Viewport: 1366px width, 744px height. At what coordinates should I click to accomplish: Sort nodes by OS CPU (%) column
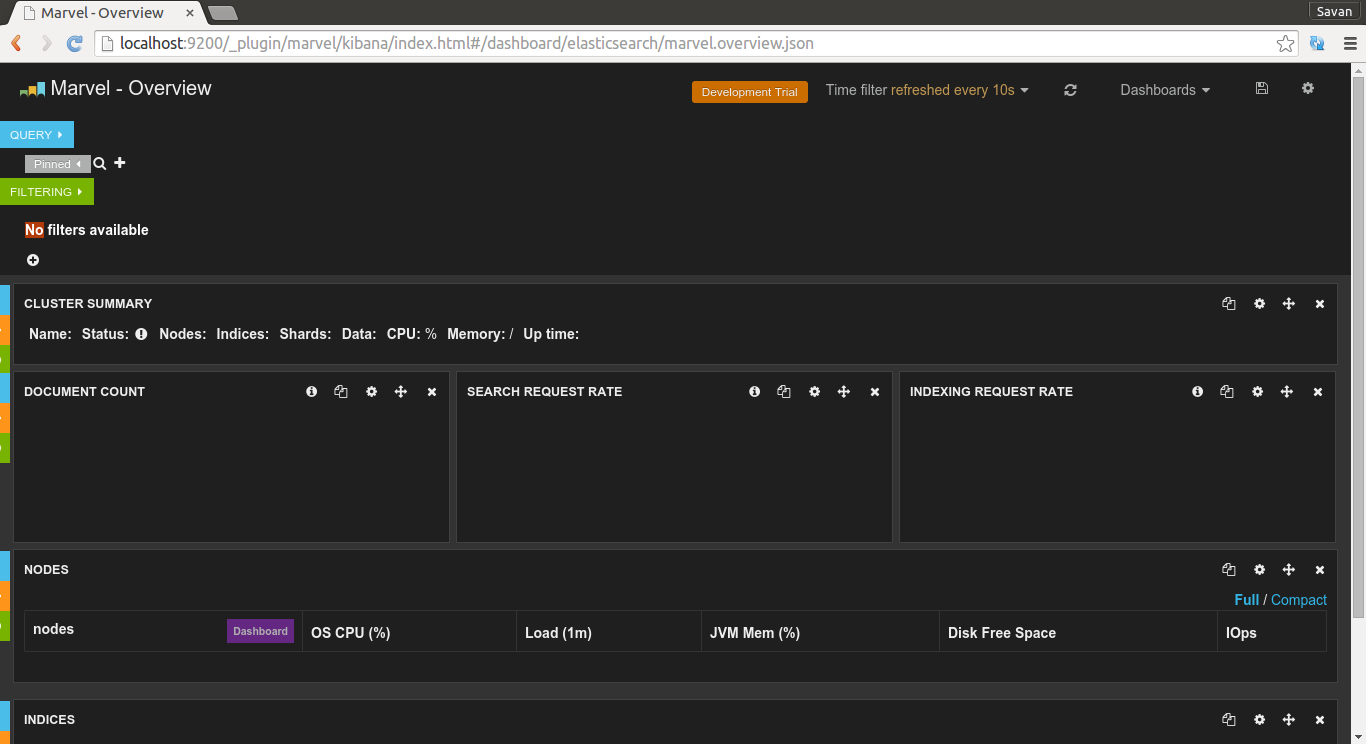pyautogui.click(x=350, y=633)
